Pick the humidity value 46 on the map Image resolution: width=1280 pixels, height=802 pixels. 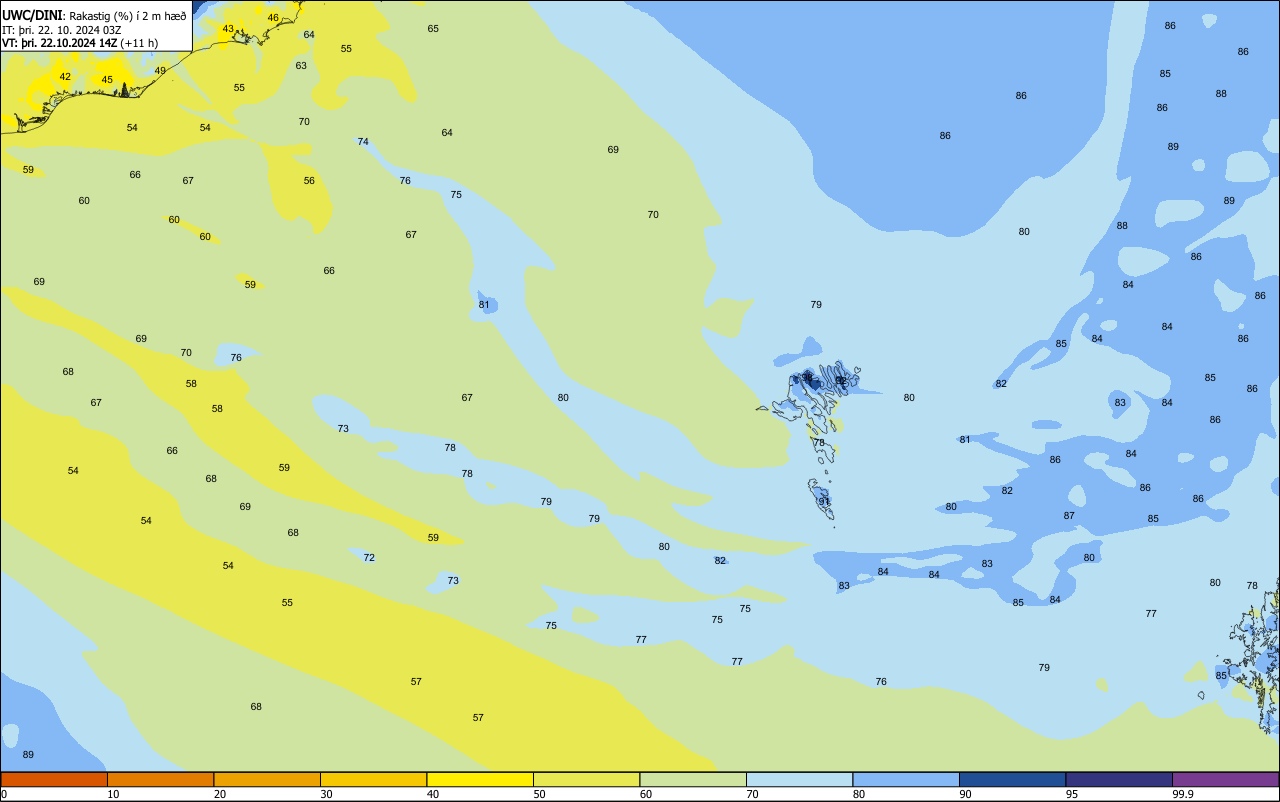[x=273, y=18]
